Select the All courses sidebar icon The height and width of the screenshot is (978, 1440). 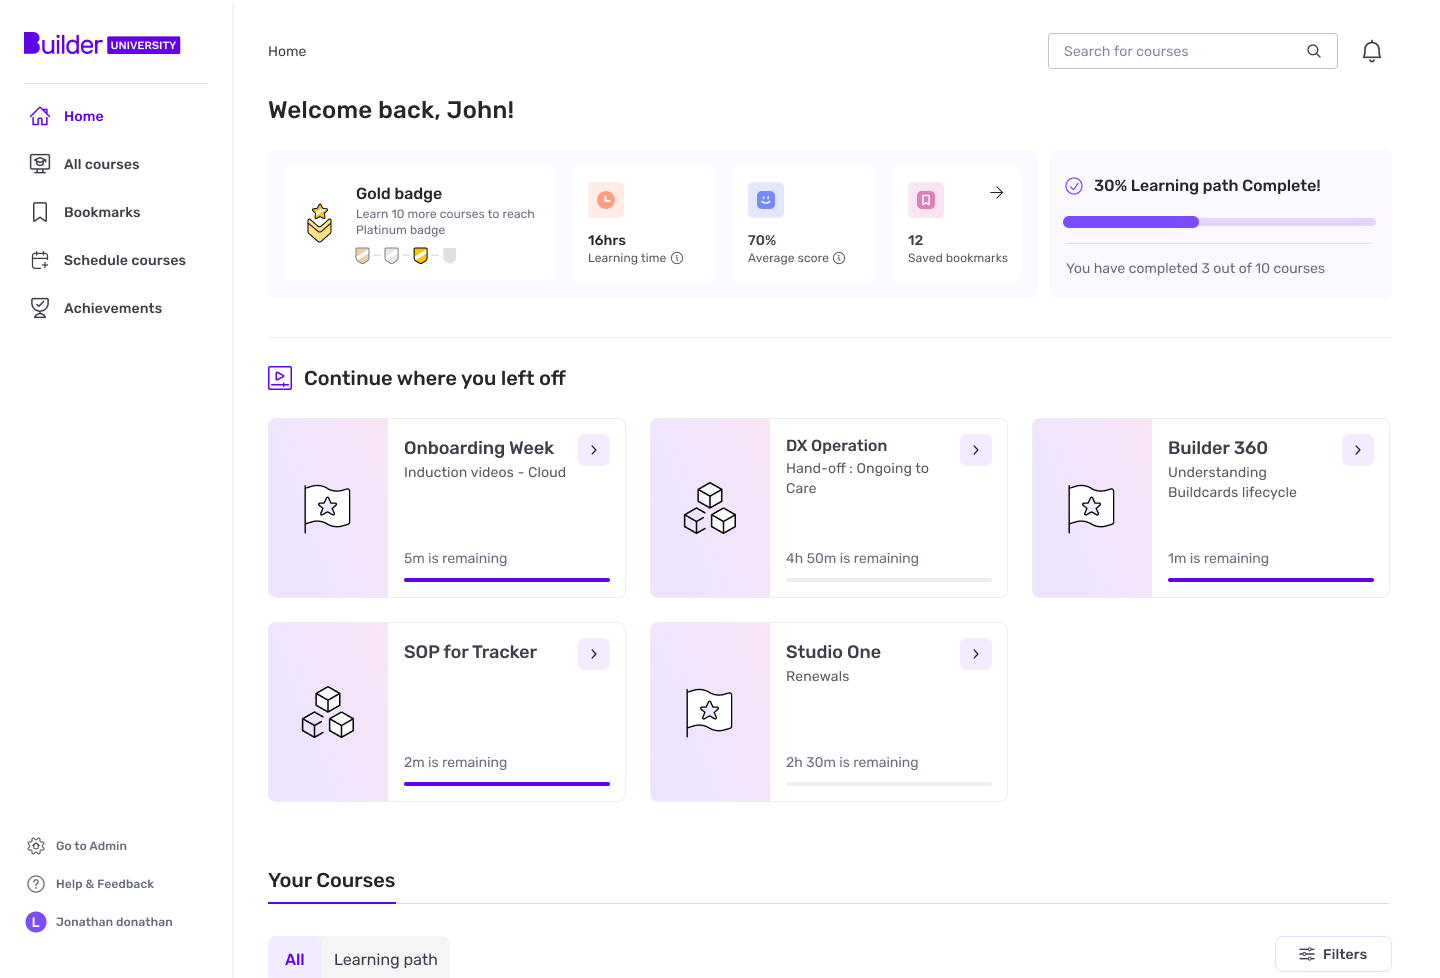pos(40,163)
